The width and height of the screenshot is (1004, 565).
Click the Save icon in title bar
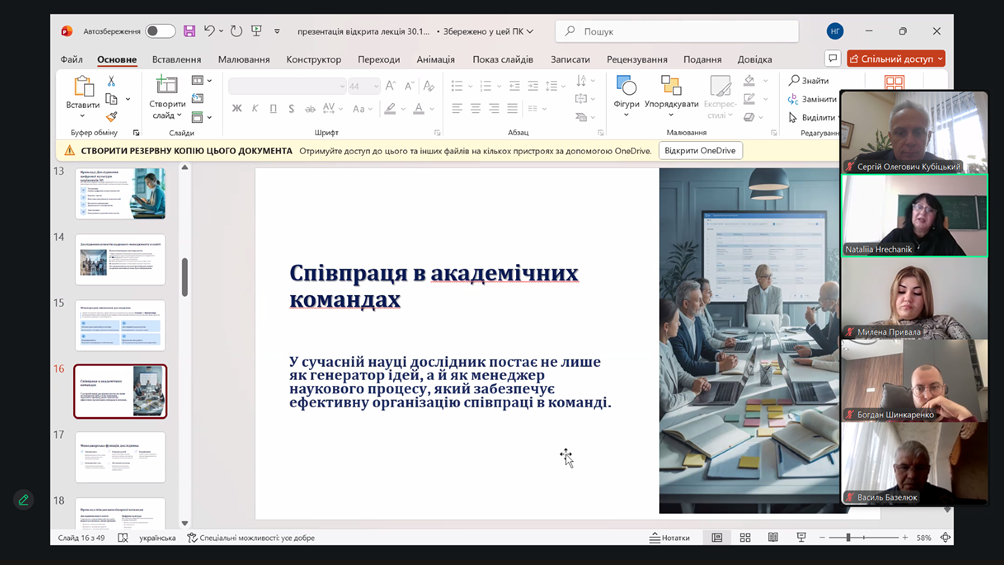(x=189, y=31)
